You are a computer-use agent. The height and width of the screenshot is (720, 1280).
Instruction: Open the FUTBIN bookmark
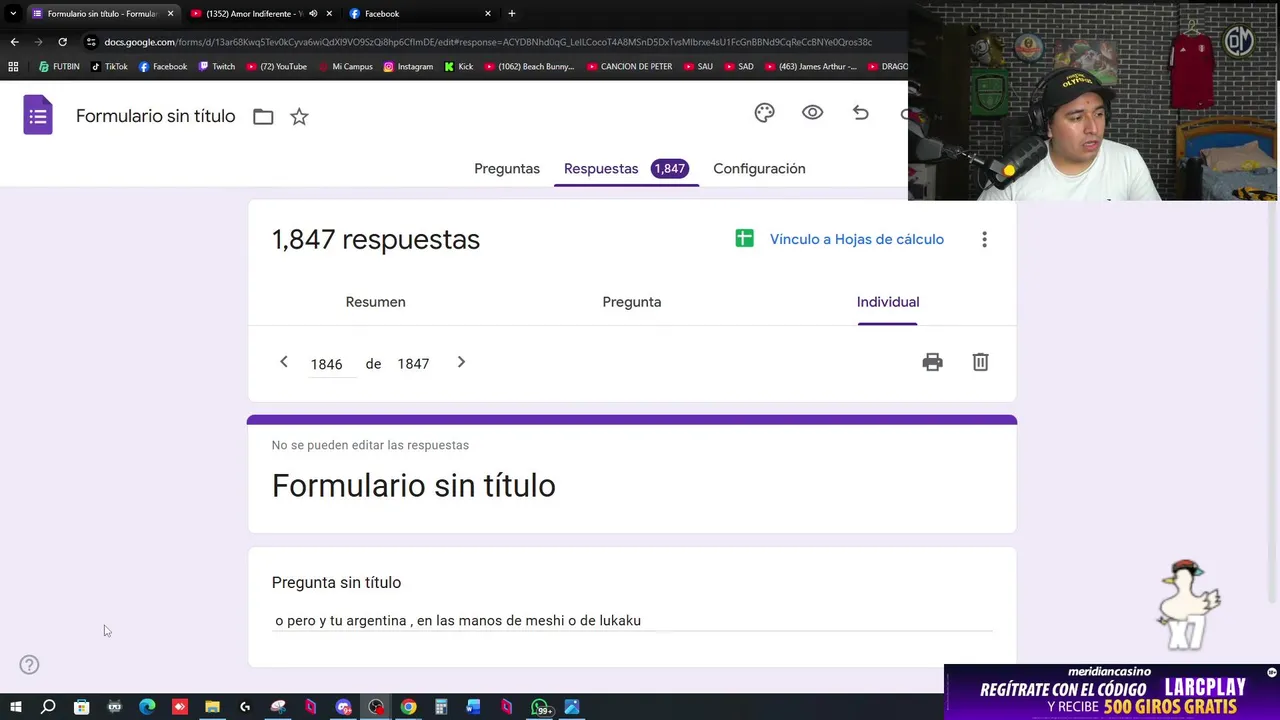[59, 67]
